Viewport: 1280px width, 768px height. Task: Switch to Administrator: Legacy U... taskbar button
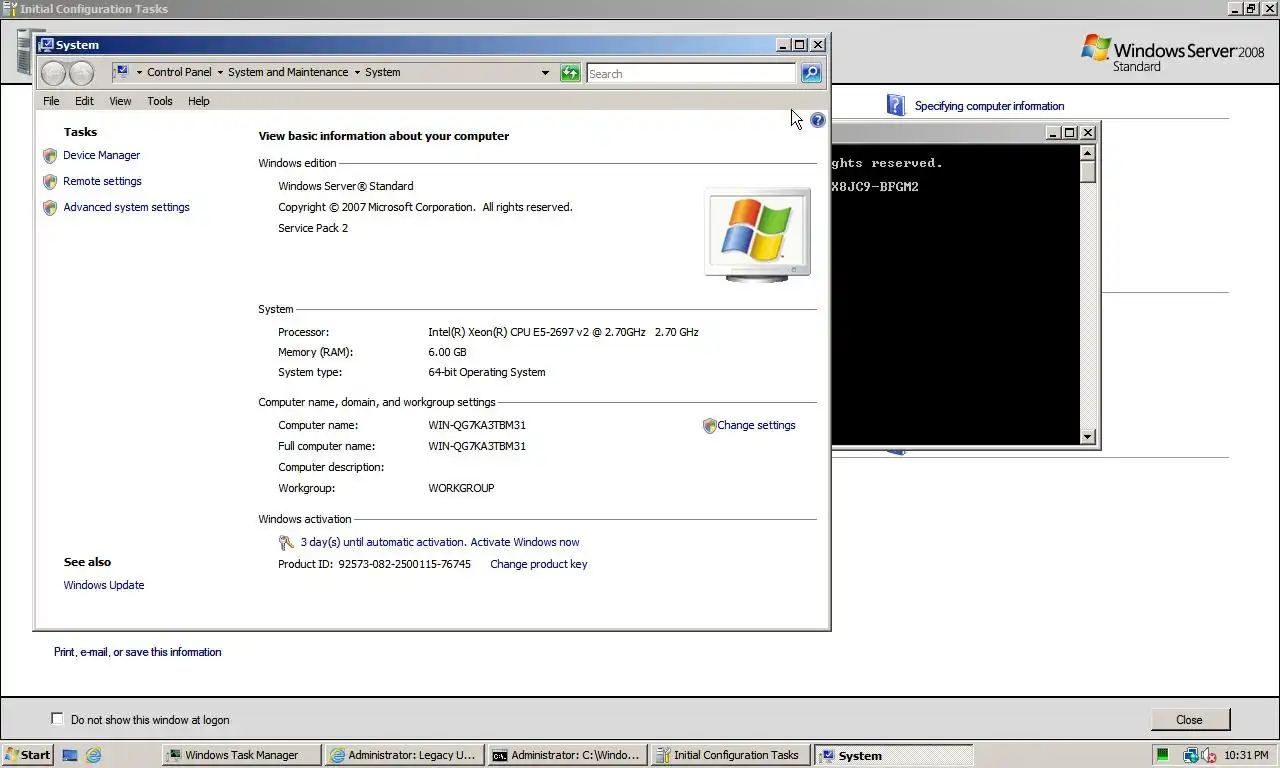[405, 755]
